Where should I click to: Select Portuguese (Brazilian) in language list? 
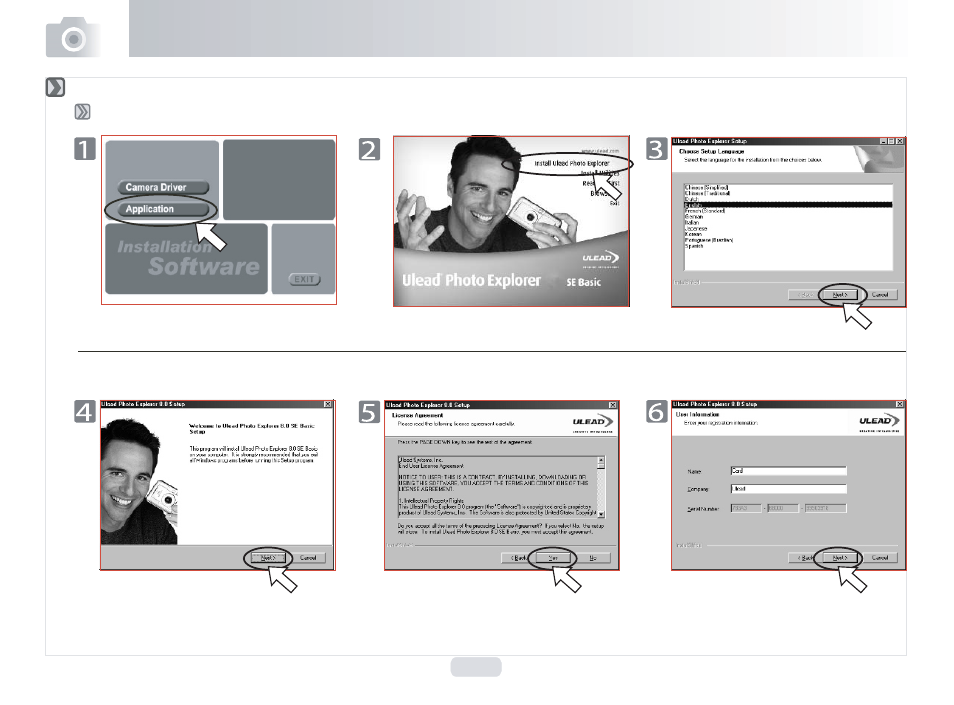click(709, 240)
